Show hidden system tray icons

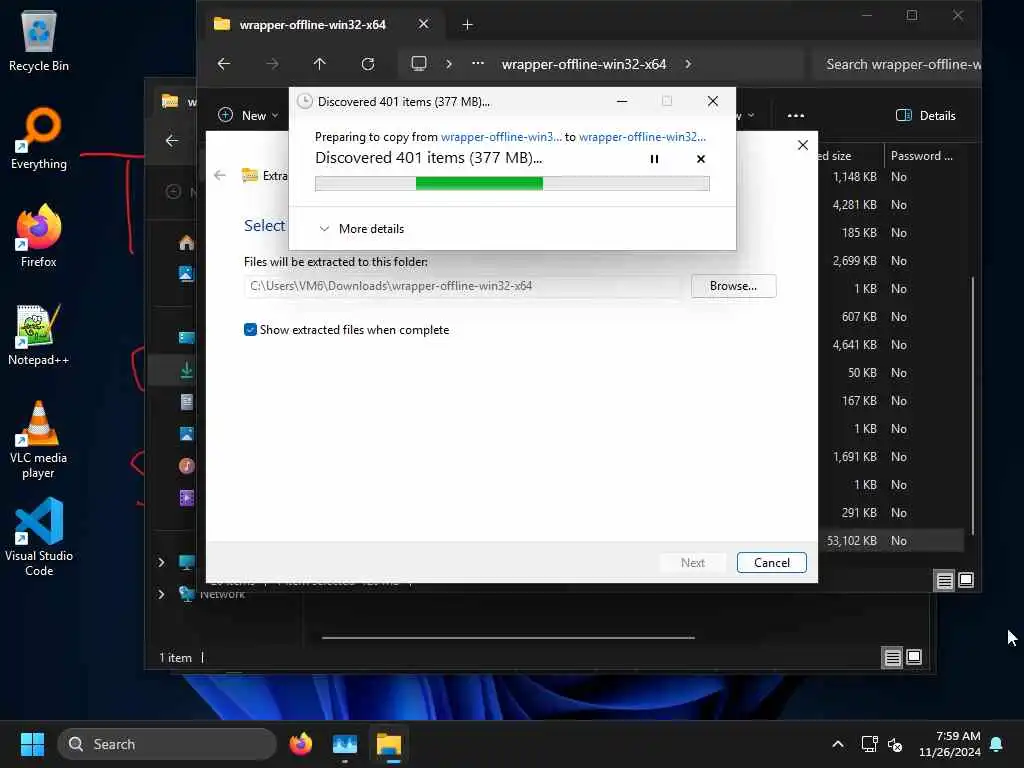tap(837, 744)
